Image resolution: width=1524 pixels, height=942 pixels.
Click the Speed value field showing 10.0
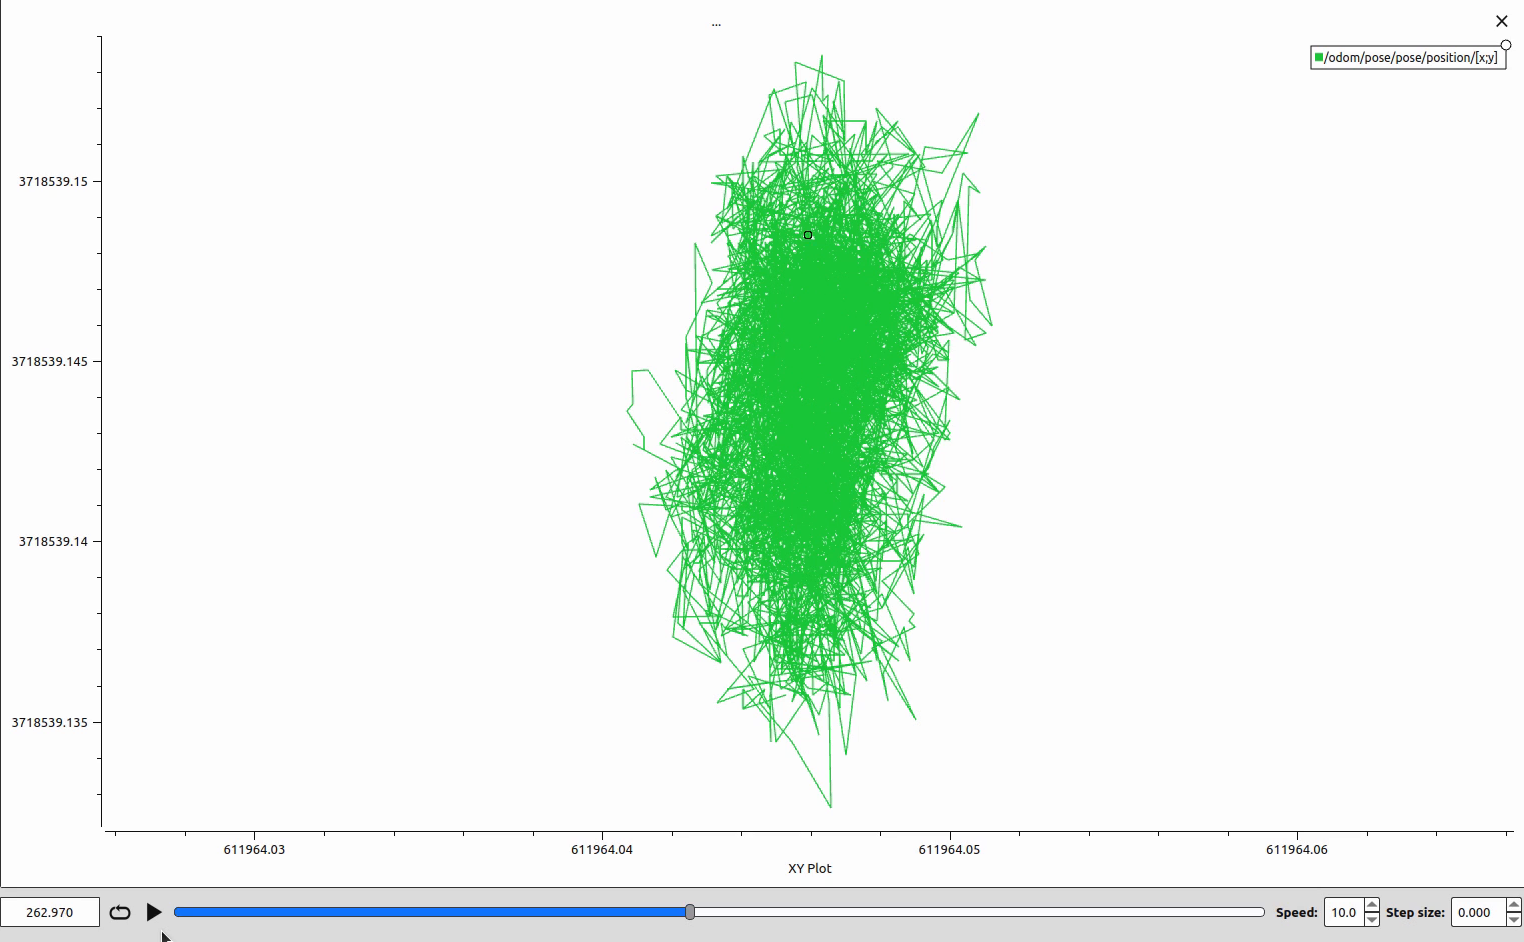(1344, 912)
